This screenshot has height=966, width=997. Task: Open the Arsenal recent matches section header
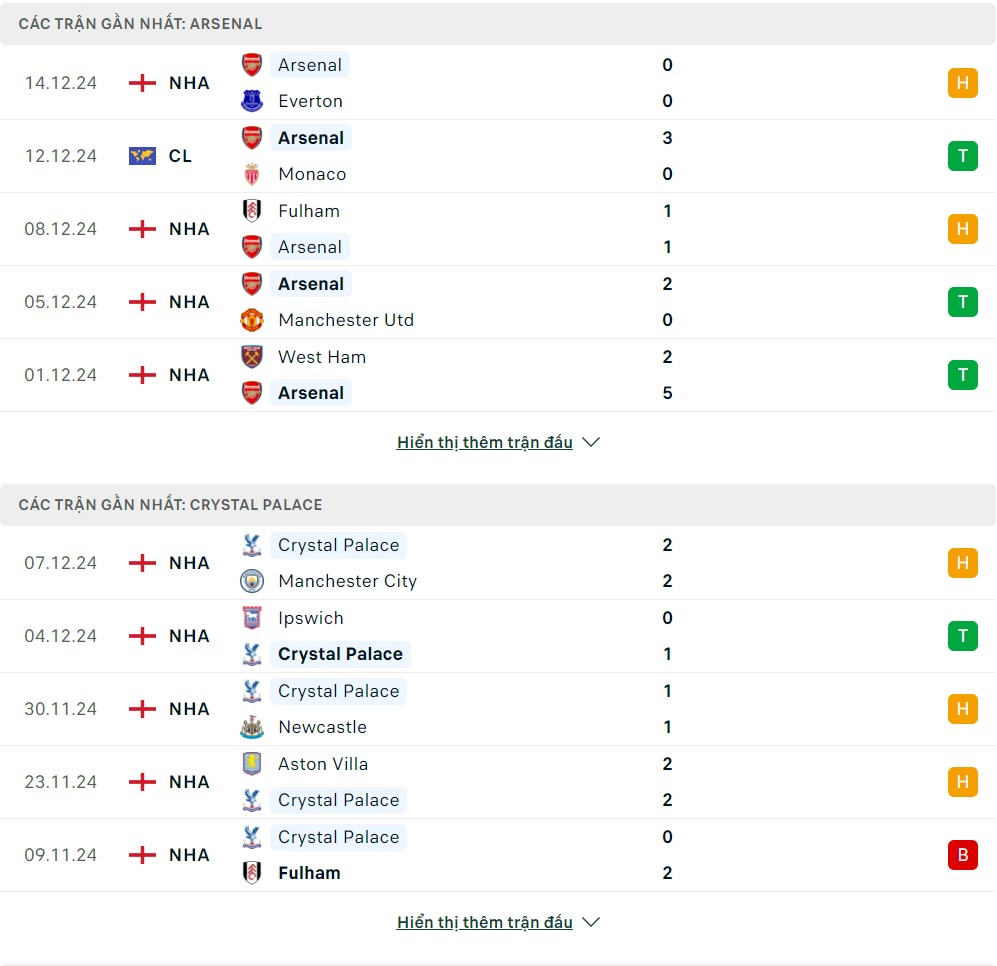point(141,23)
